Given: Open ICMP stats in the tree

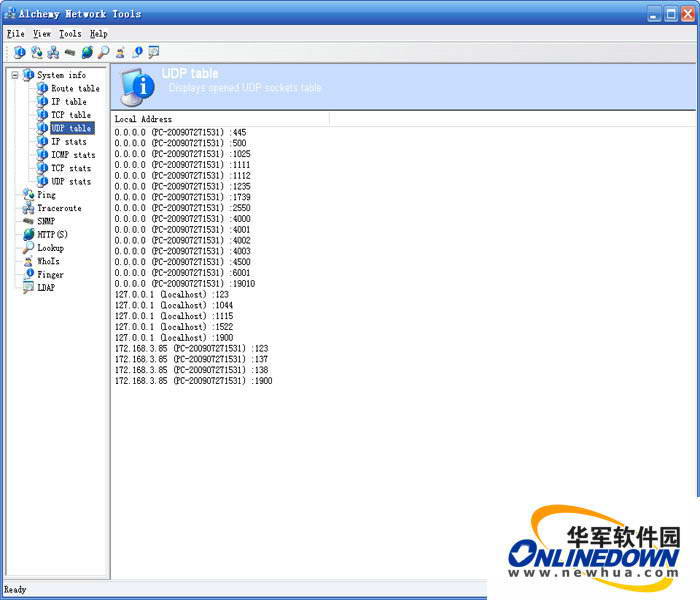Looking at the screenshot, I should [73, 155].
